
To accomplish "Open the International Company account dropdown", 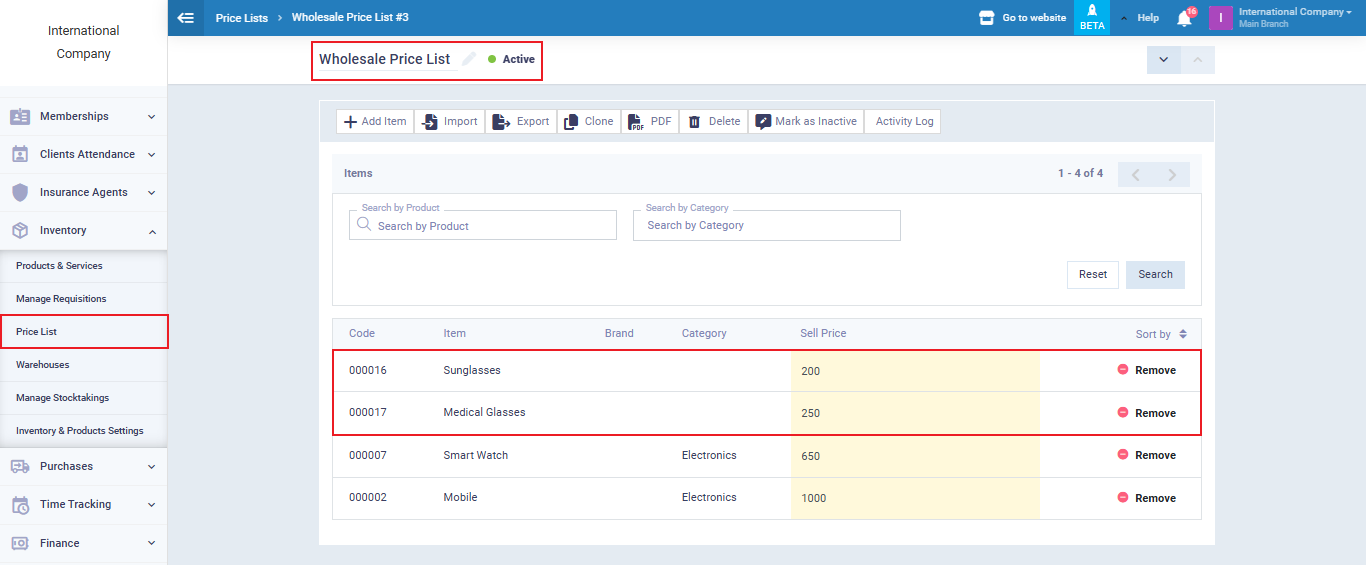I will tap(1294, 17).
